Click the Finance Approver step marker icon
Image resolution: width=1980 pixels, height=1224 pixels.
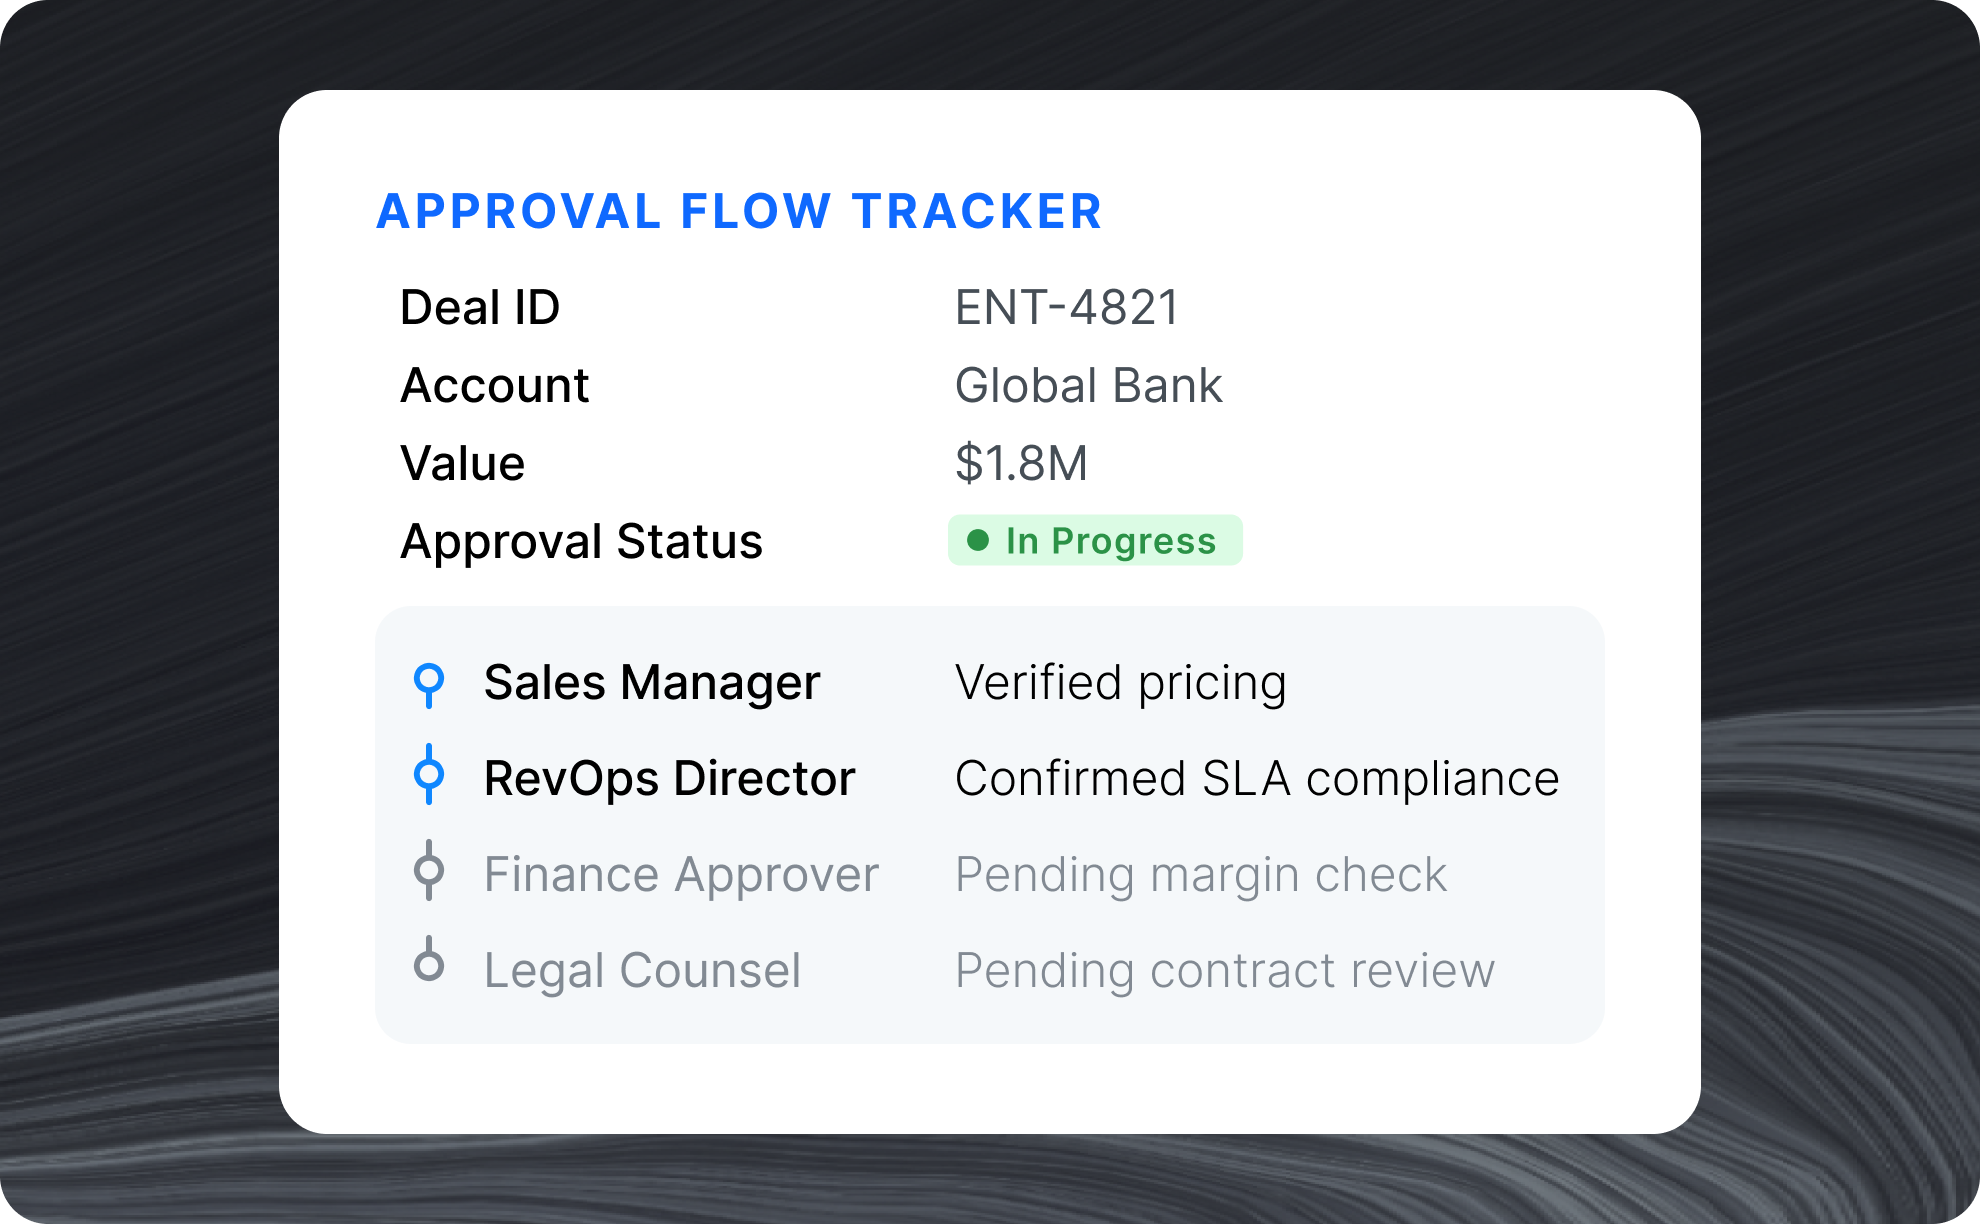(429, 871)
